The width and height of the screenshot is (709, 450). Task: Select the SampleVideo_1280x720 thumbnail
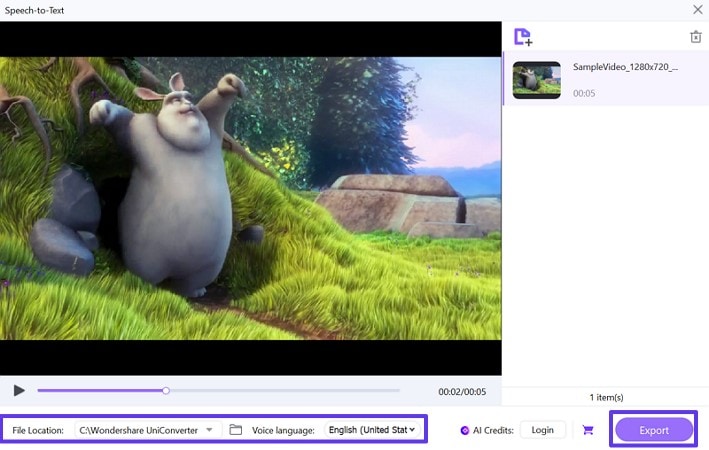(537, 80)
